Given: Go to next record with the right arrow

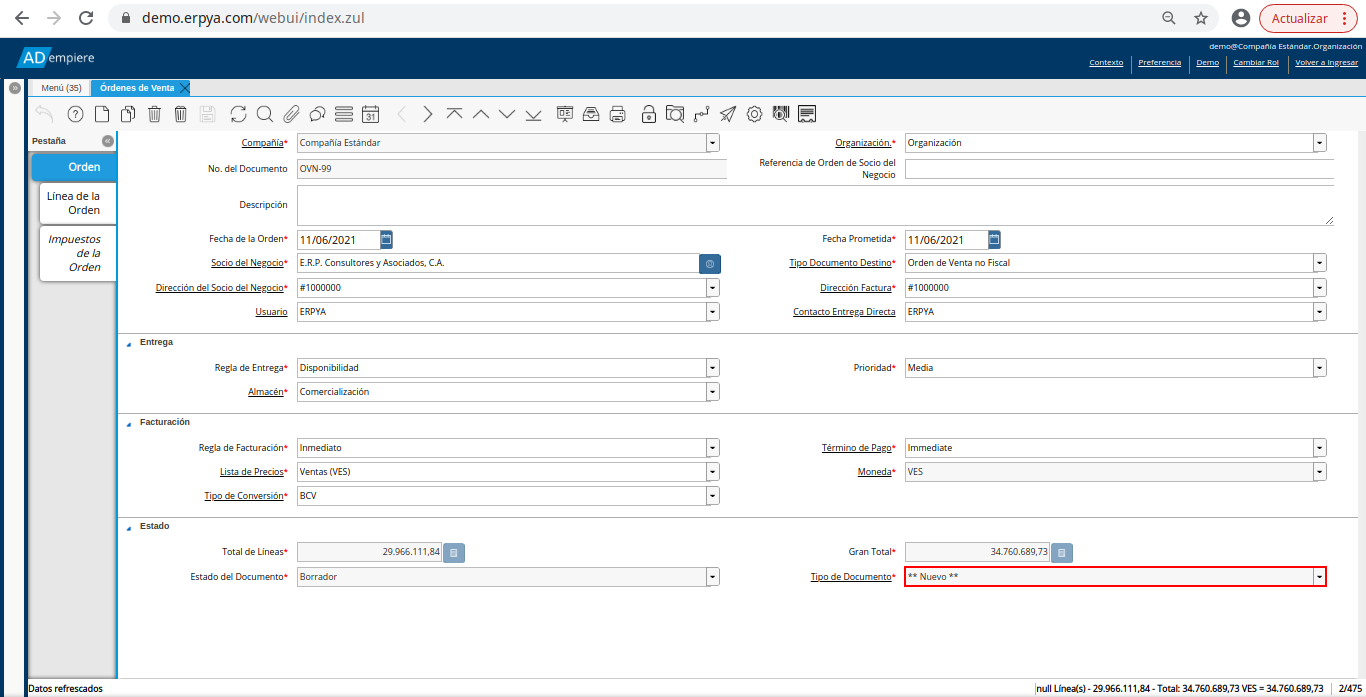Looking at the screenshot, I should (428, 114).
